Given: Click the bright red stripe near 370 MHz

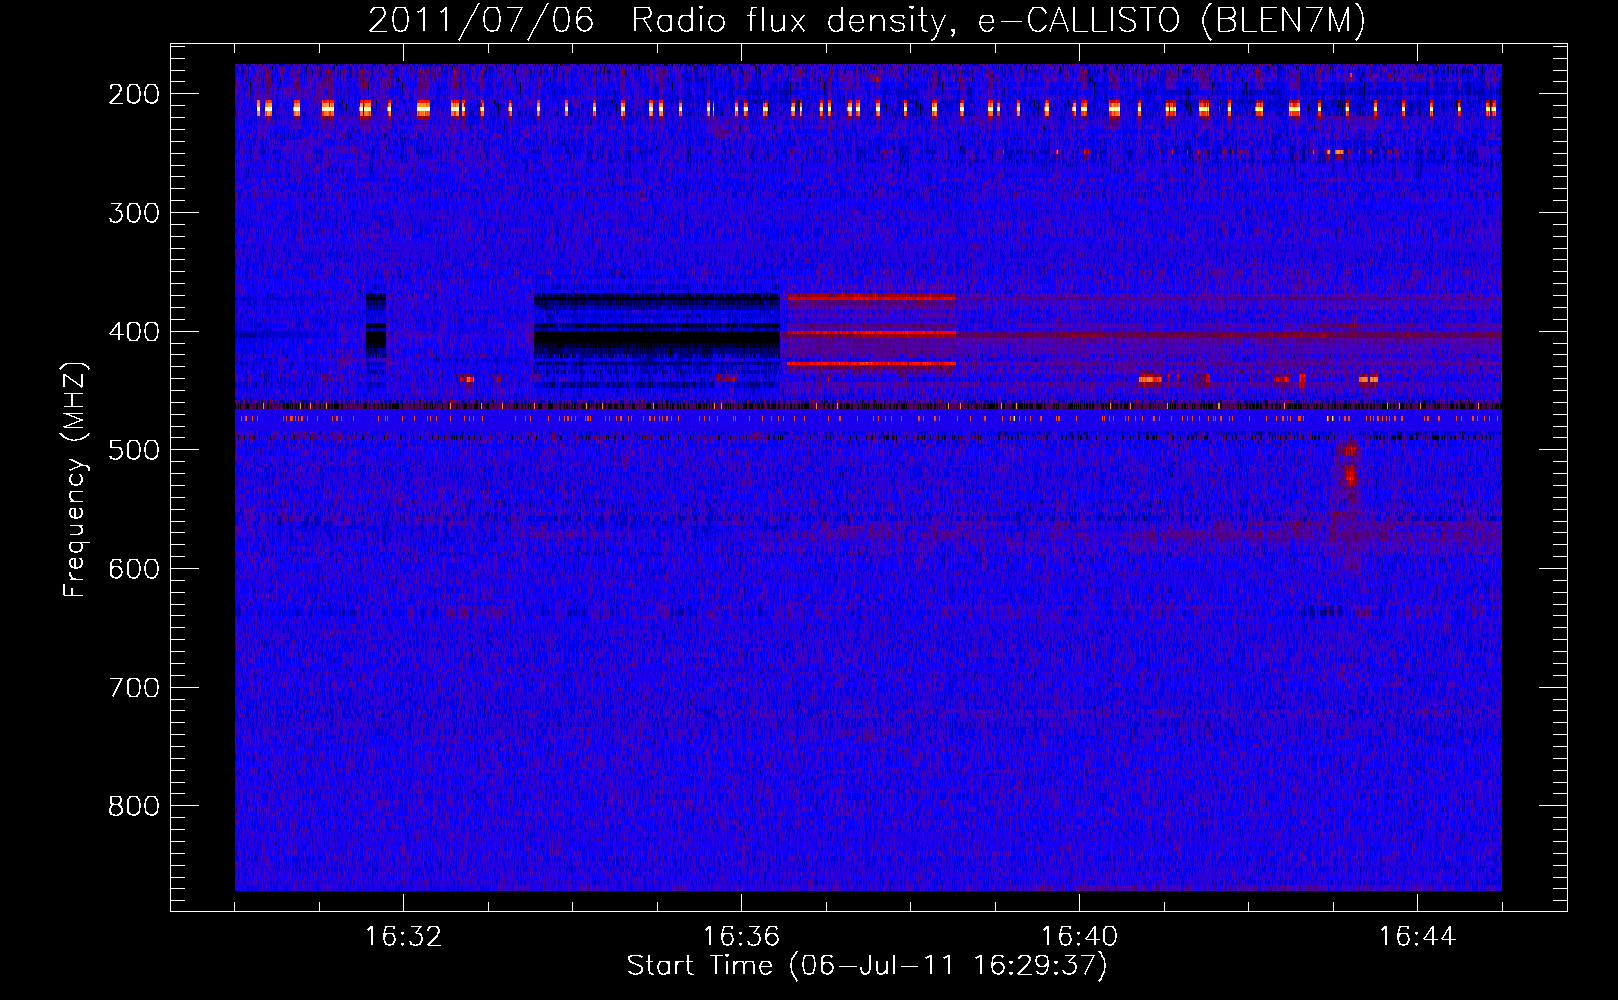Looking at the screenshot, I should [x=871, y=297].
